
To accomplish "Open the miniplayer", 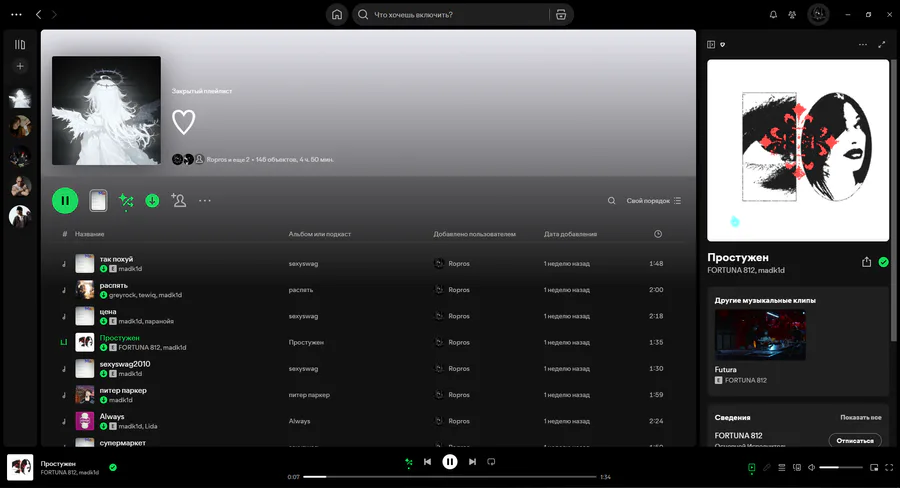I will point(874,467).
